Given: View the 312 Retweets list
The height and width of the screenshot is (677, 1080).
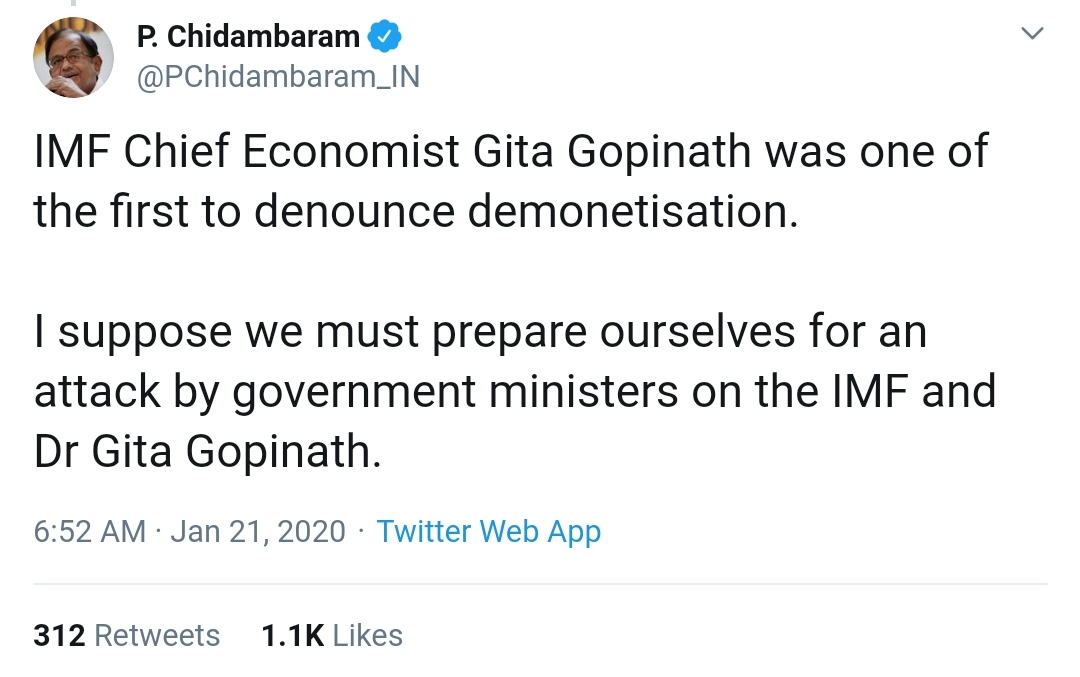Looking at the screenshot, I should [x=126, y=635].
